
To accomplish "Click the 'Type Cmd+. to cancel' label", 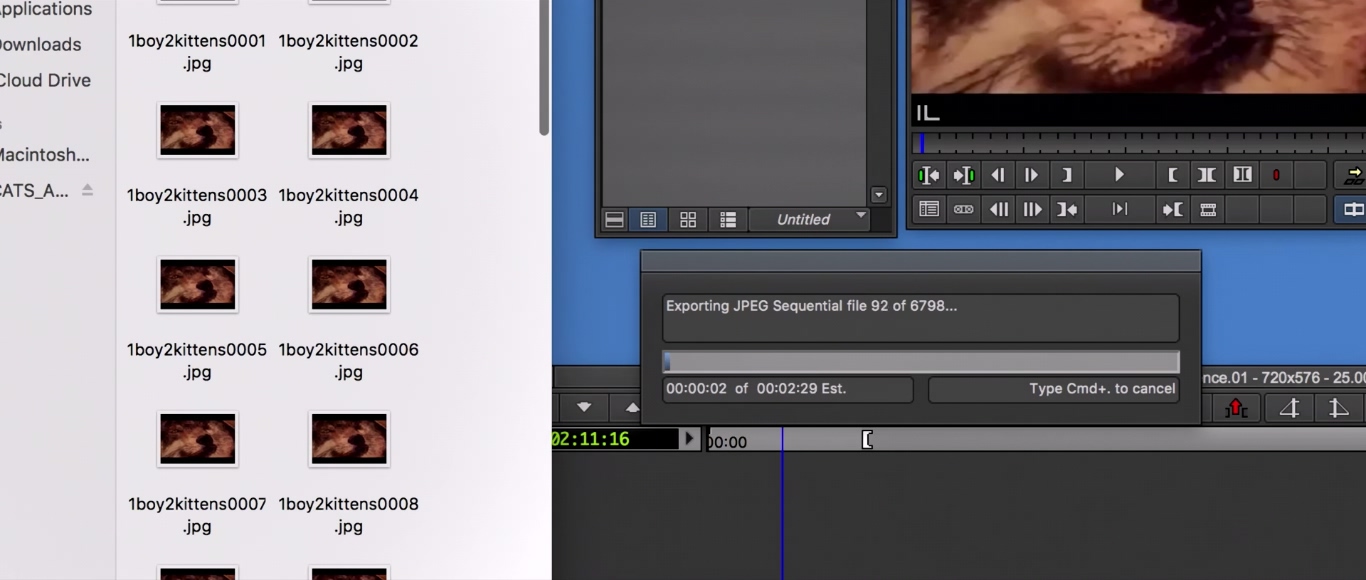I will pyautogui.click(x=1102, y=389).
